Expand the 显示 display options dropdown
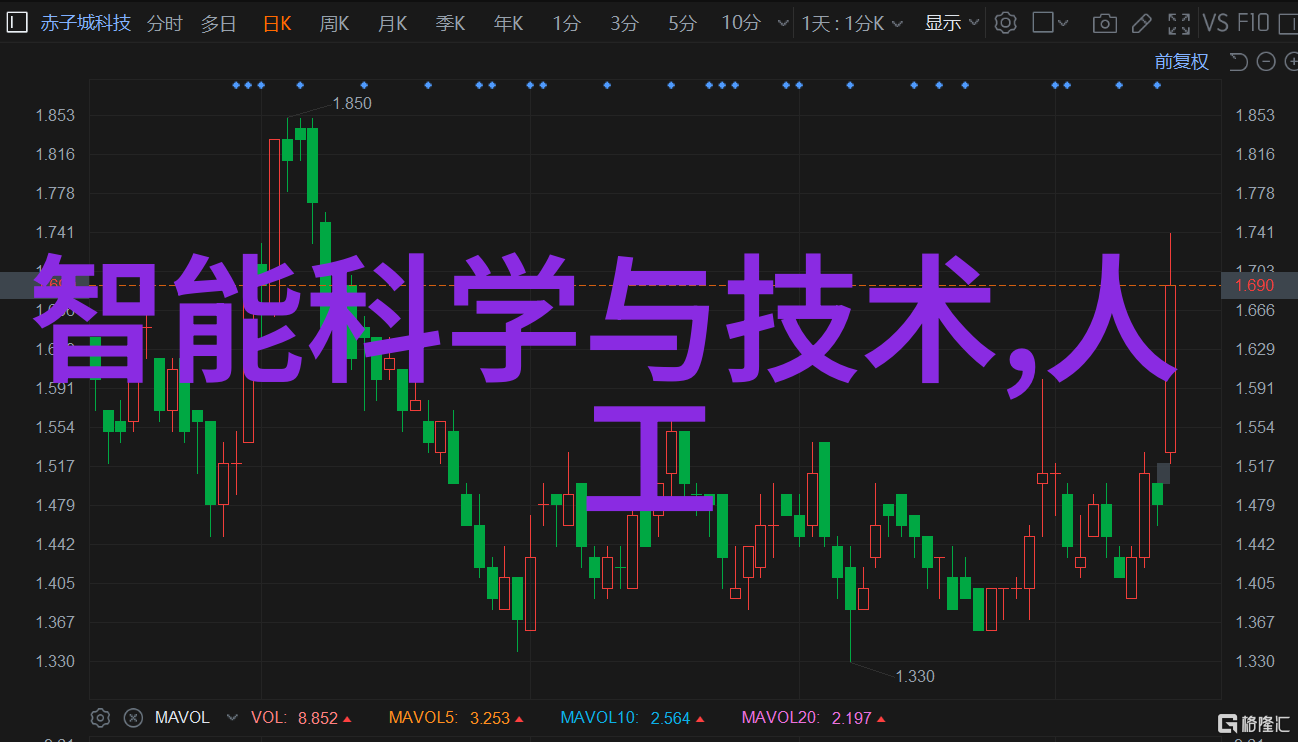Viewport: 1298px width, 742px height. (950, 23)
